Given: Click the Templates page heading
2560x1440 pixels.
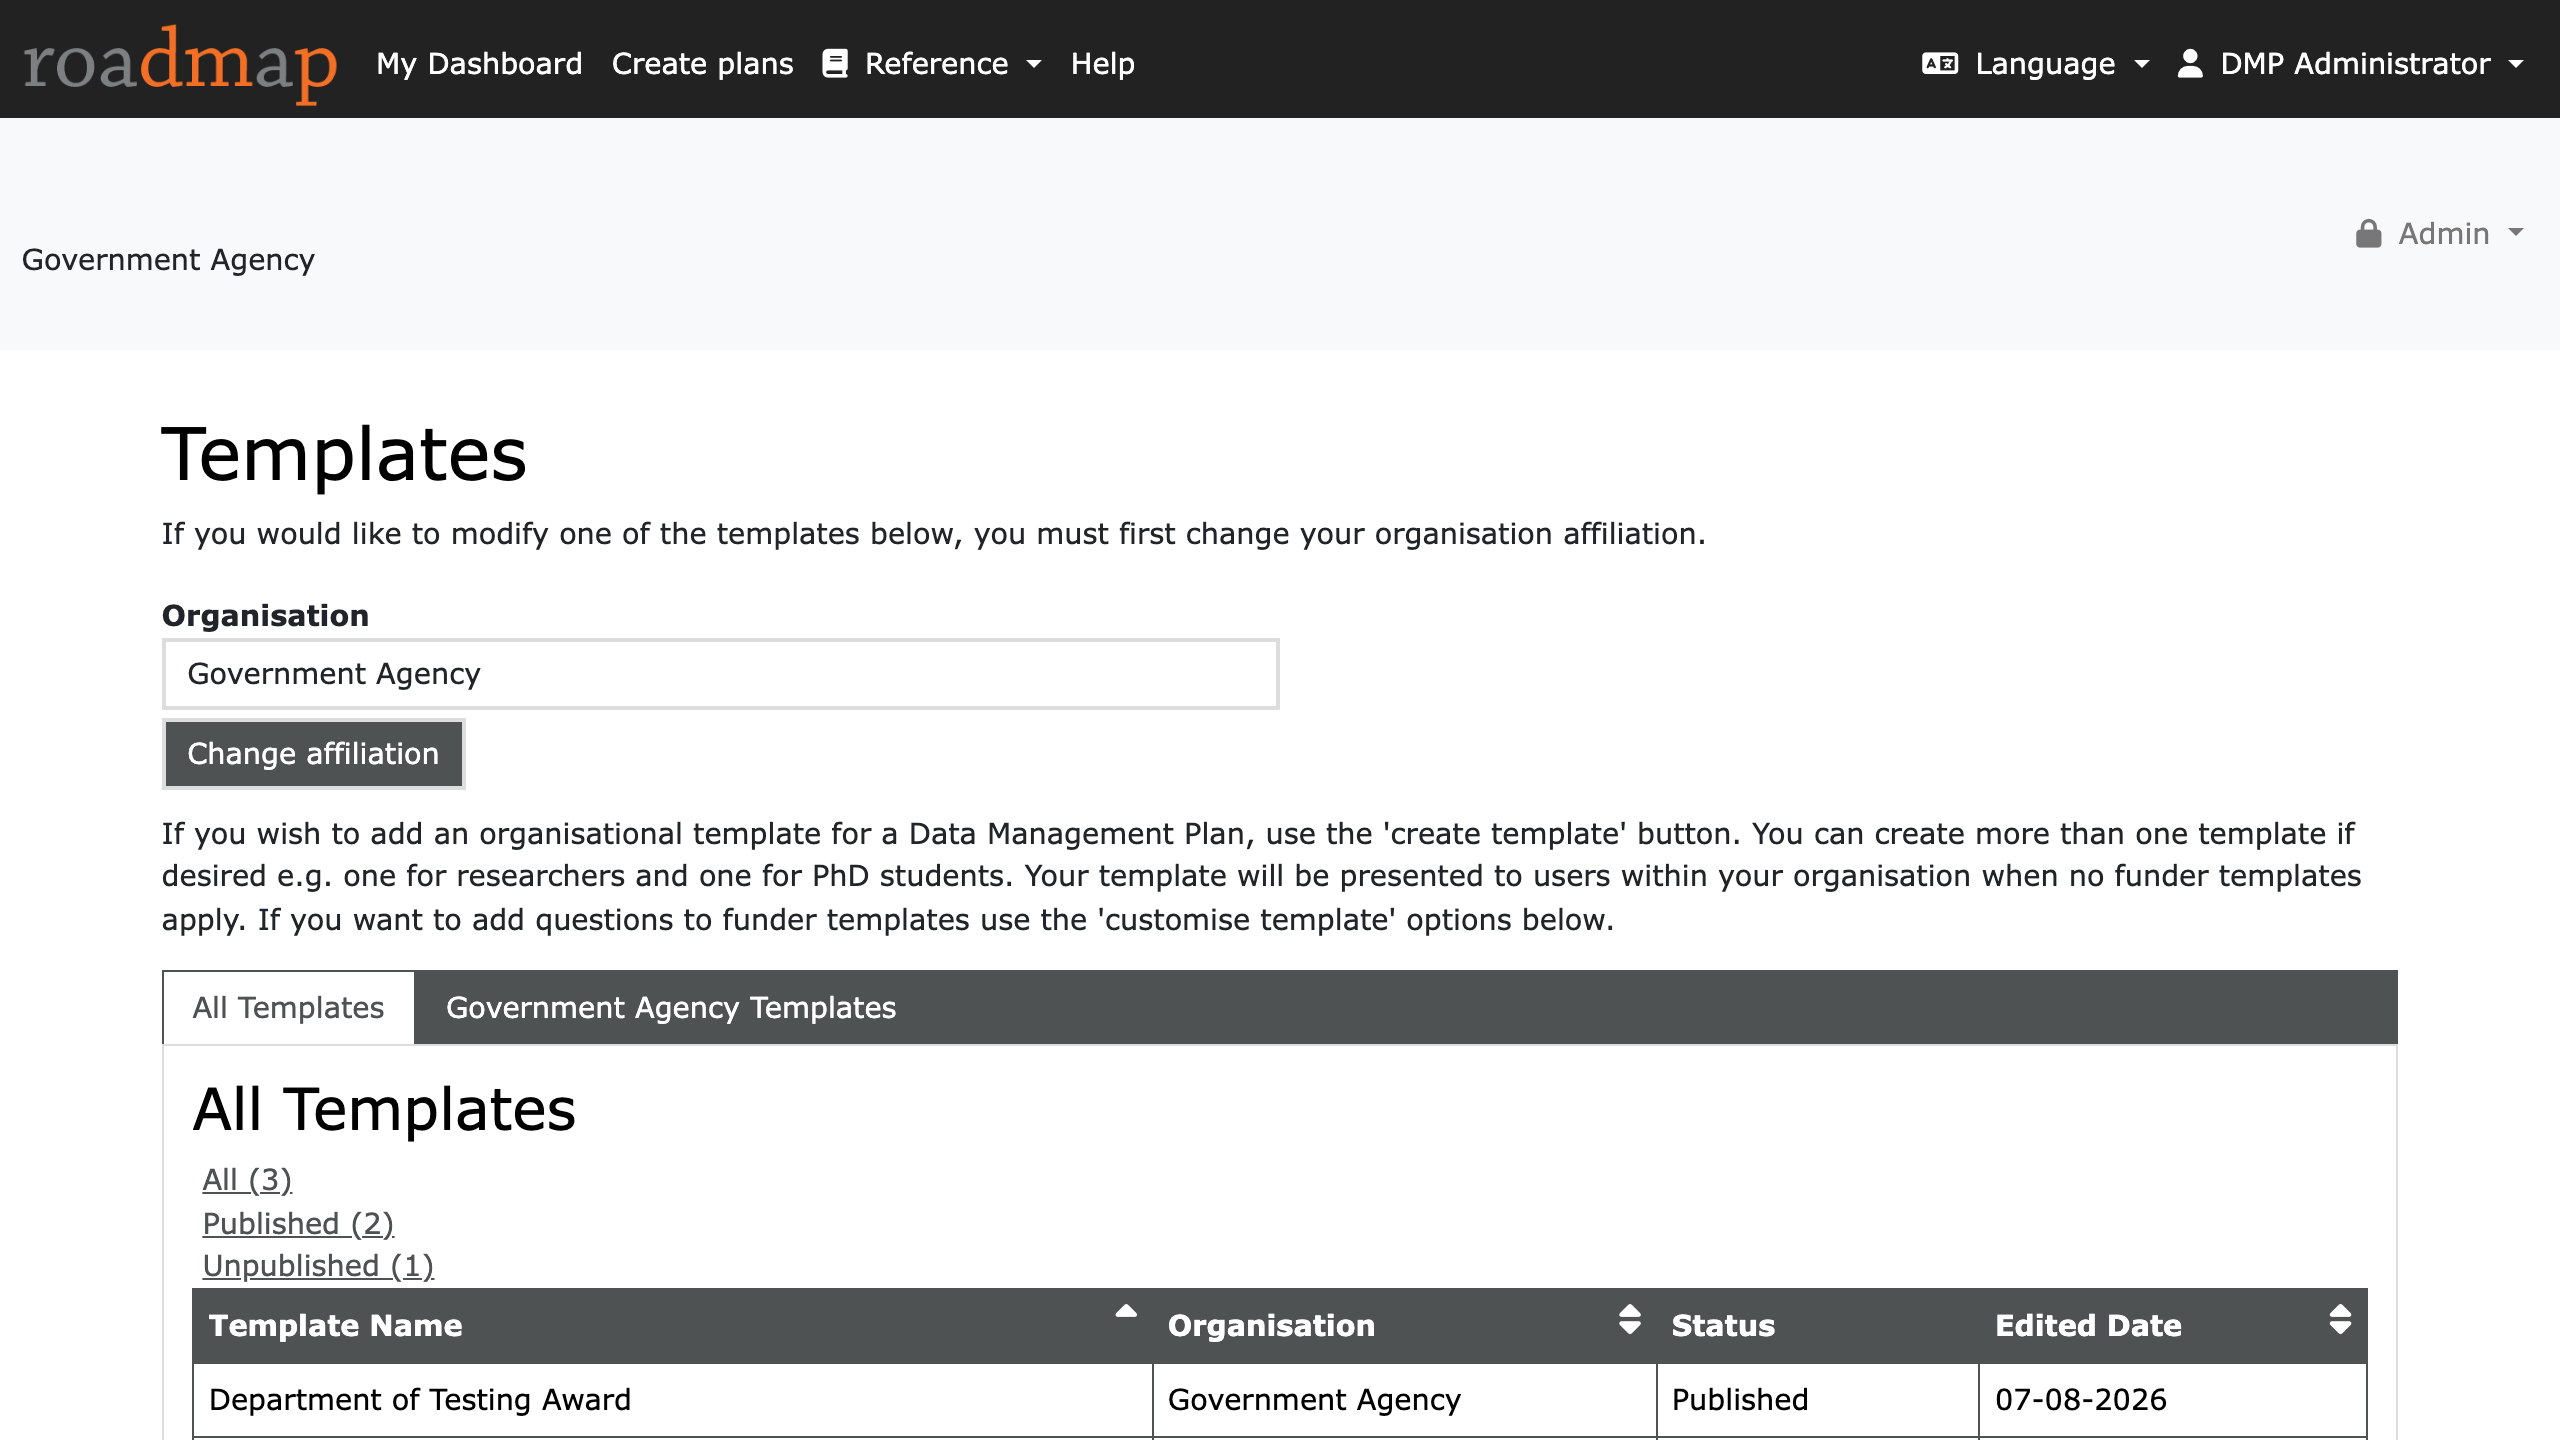Looking at the screenshot, I should [x=344, y=455].
